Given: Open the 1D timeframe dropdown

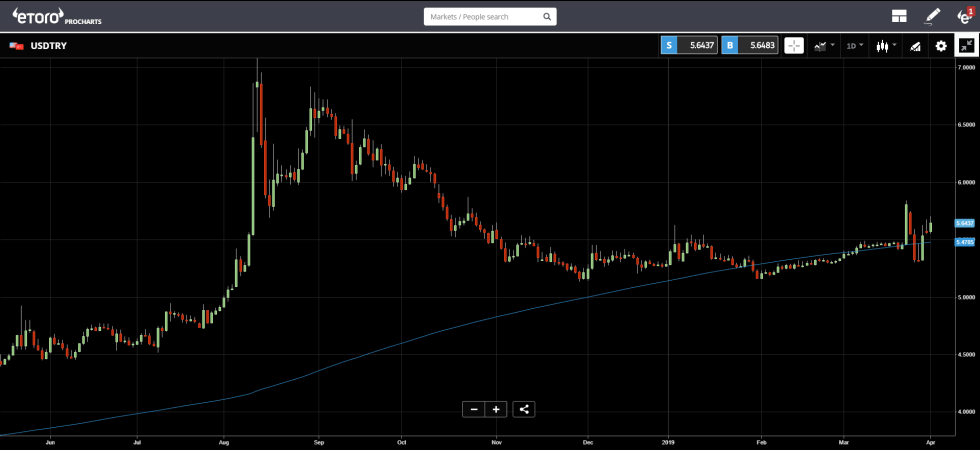Looking at the screenshot, I should [855, 45].
